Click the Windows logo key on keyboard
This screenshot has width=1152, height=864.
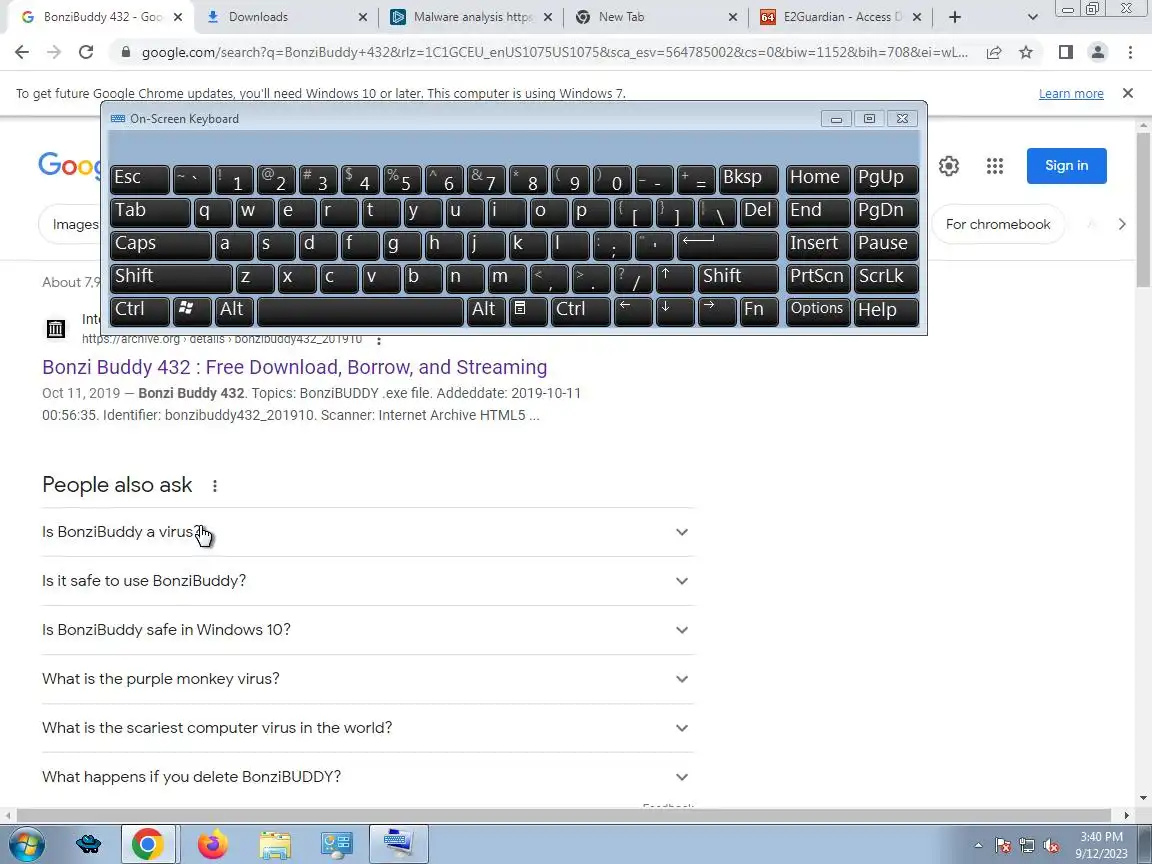(x=192, y=311)
